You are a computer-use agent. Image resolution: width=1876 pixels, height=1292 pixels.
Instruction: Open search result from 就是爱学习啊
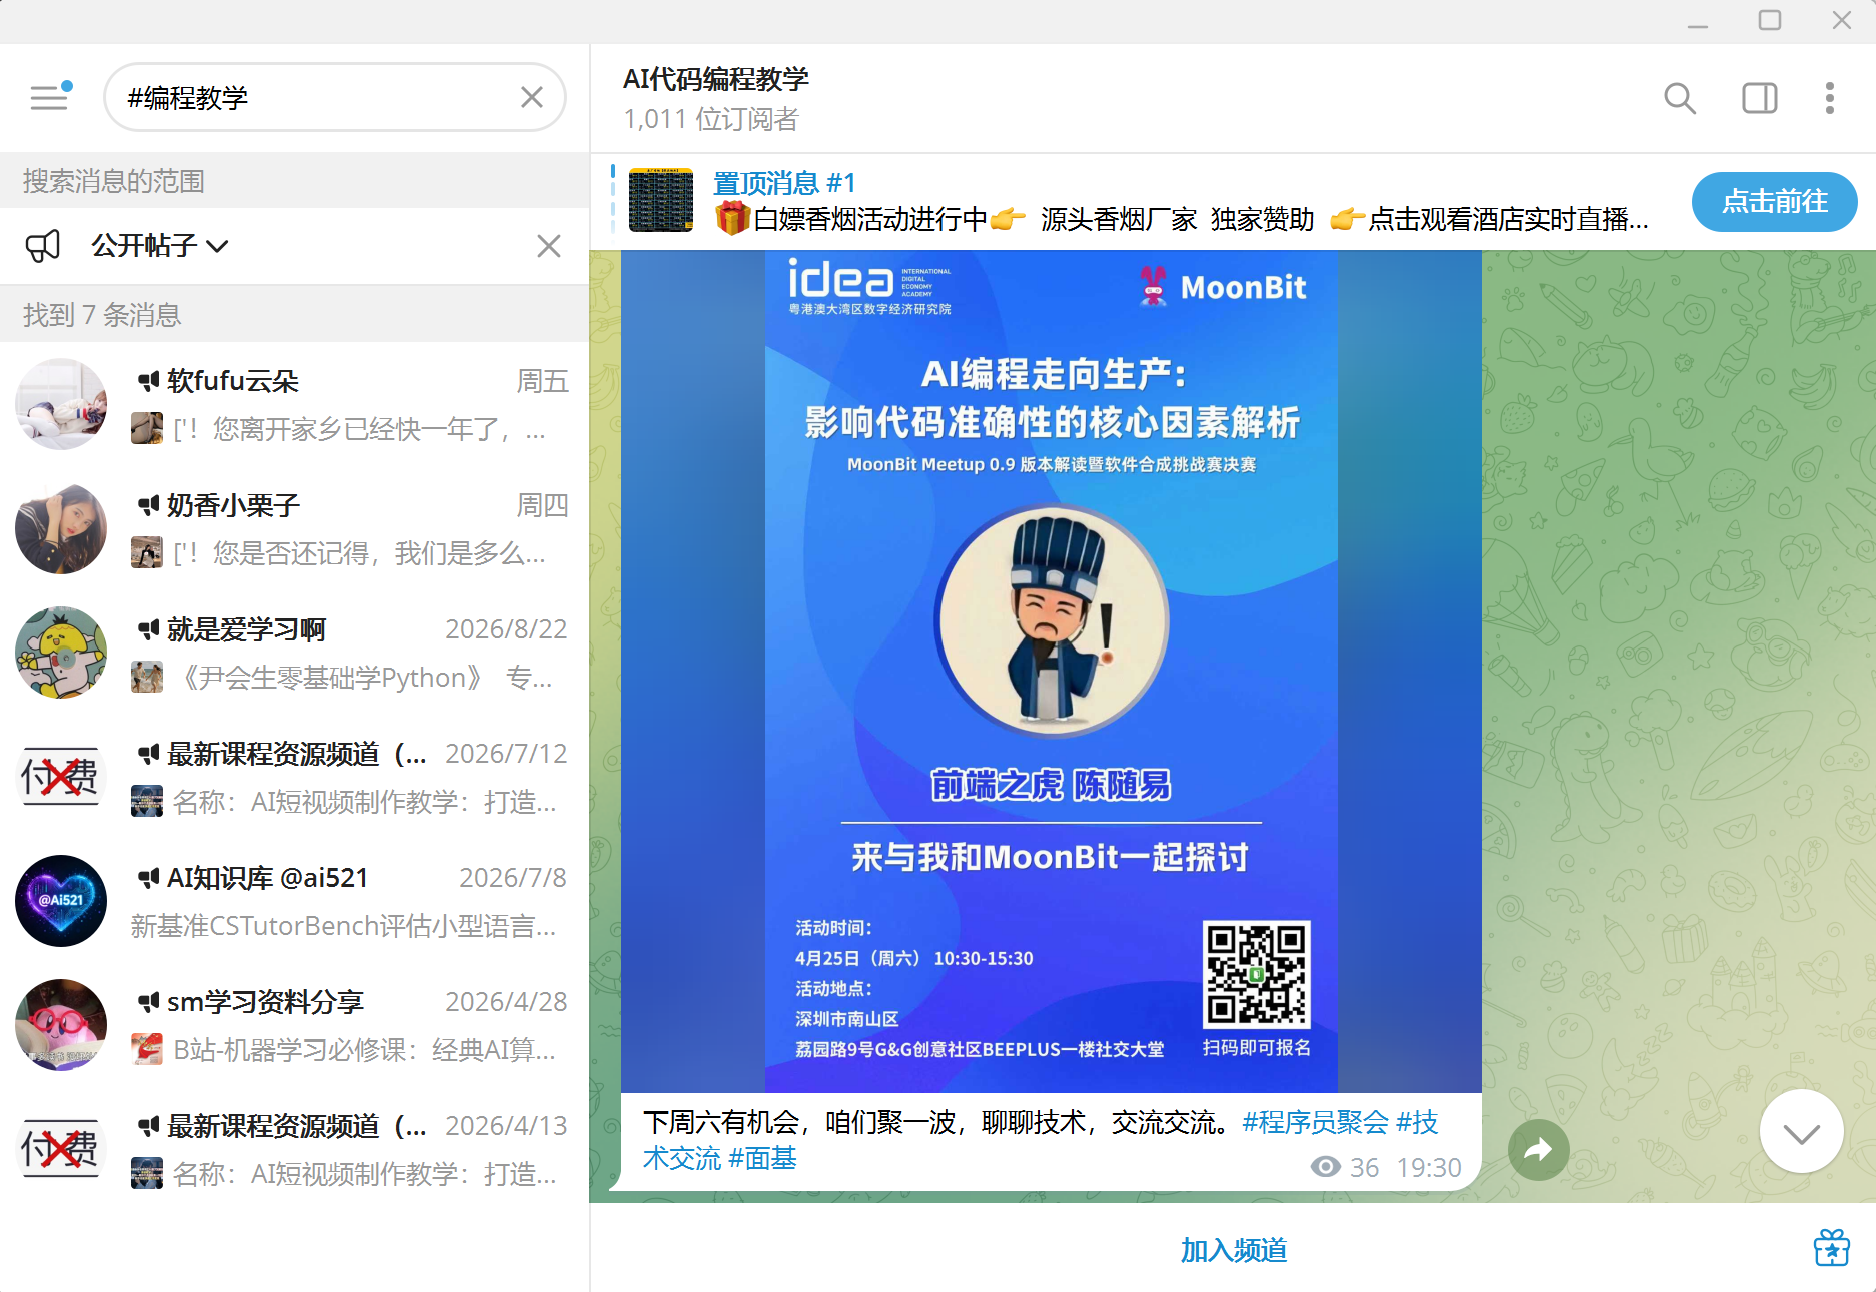point(294,652)
